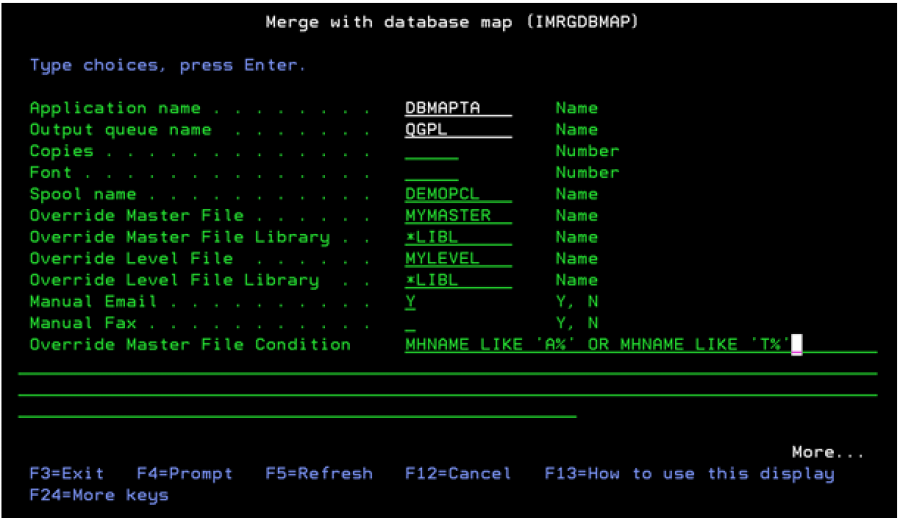Show additional keys with F24=More keys
900x518 pixels.
(x=99, y=495)
